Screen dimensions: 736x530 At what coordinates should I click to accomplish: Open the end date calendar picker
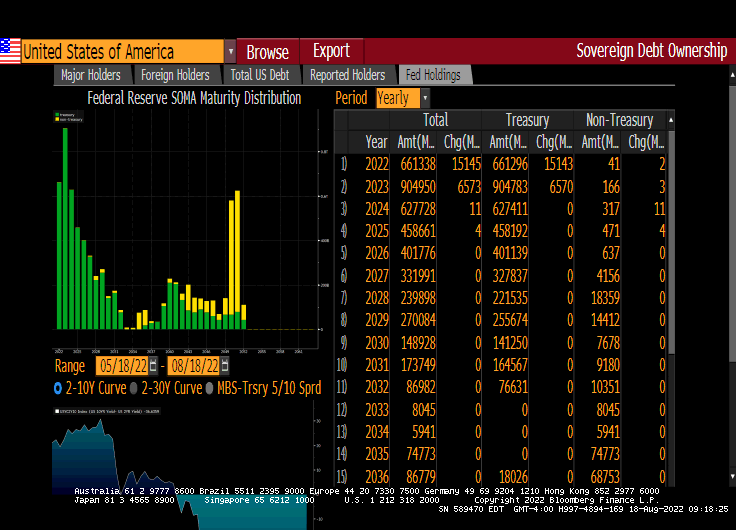(224, 366)
